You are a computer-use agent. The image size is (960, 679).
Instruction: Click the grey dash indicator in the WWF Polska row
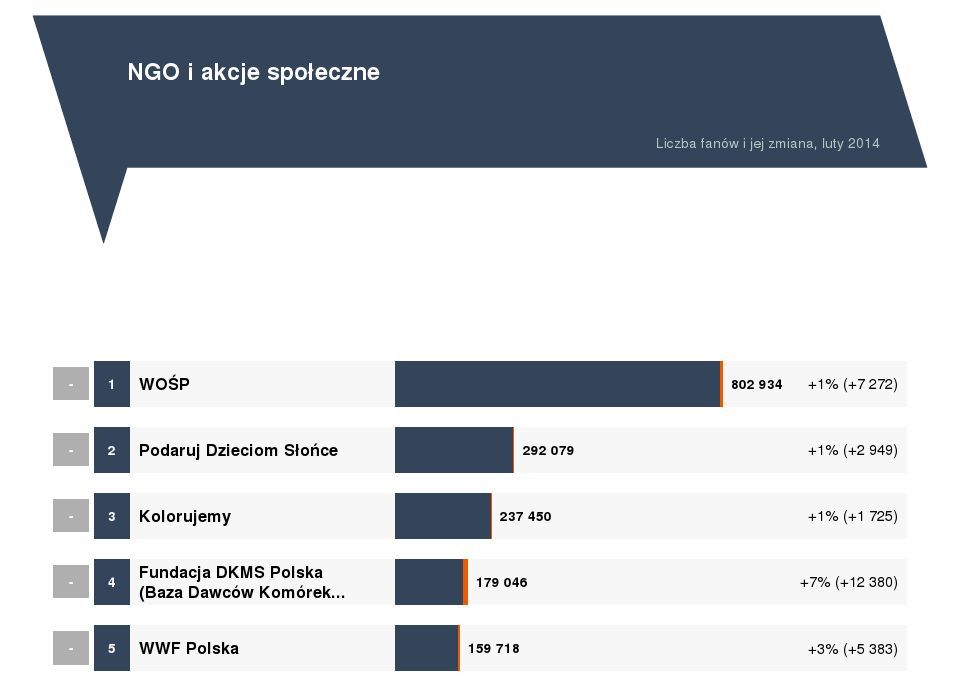pyautogui.click(x=71, y=648)
